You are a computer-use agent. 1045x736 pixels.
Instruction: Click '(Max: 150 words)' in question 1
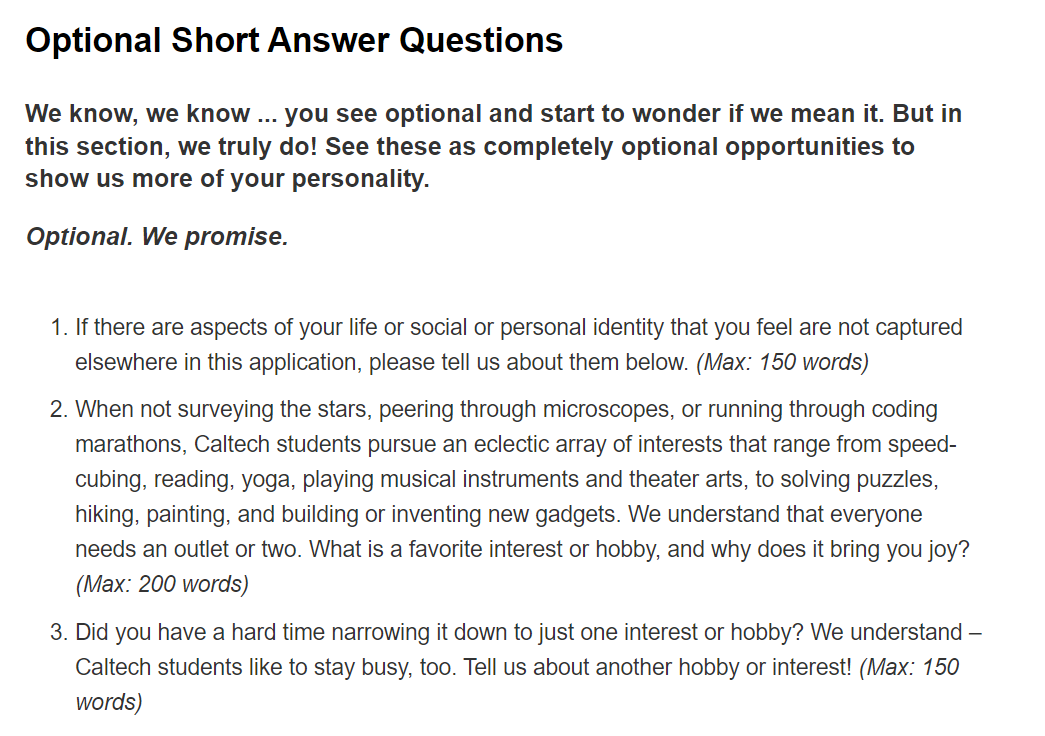(x=783, y=362)
